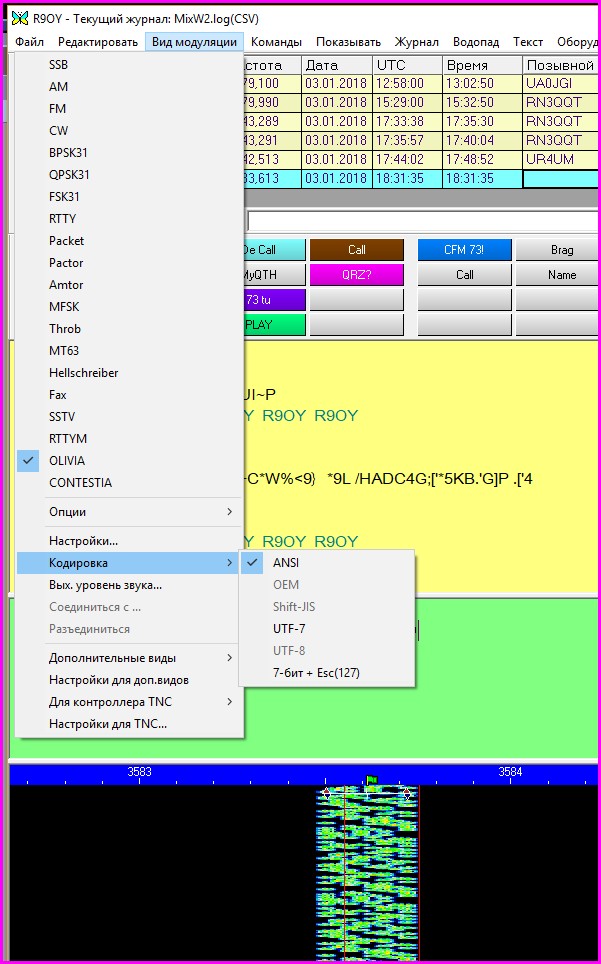Select UTF-7 encoding
The height and width of the screenshot is (964, 601).
291,629
